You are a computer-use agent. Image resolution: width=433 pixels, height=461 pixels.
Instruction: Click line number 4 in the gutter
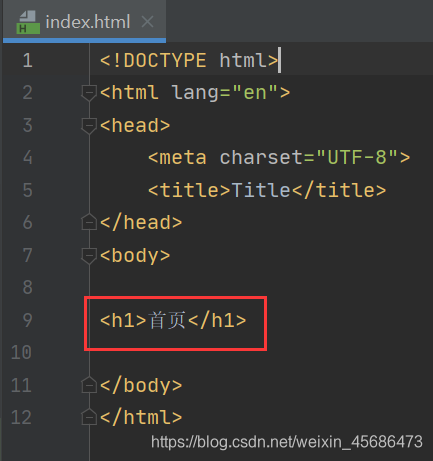point(28,157)
